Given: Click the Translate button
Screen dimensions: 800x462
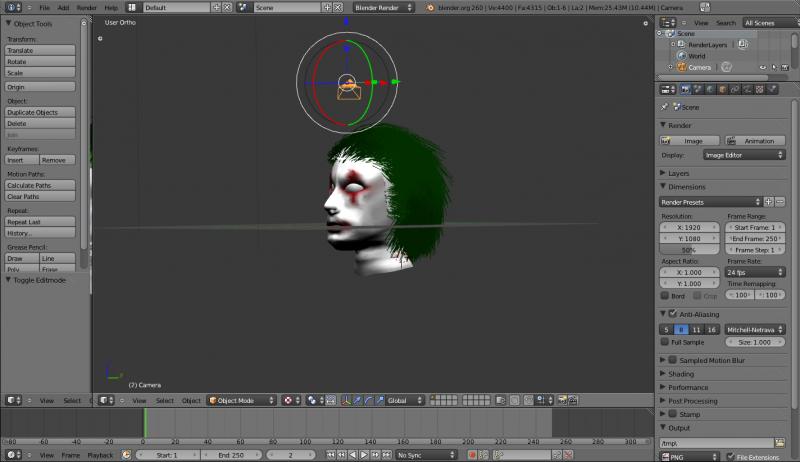Looking at the screenshot, I should point(40,50).
